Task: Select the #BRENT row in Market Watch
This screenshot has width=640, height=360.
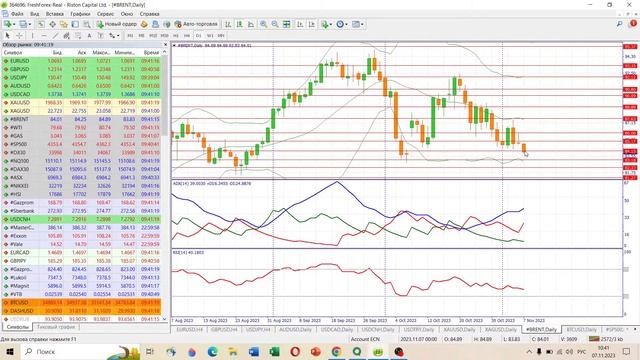Action: pos(82,119)
